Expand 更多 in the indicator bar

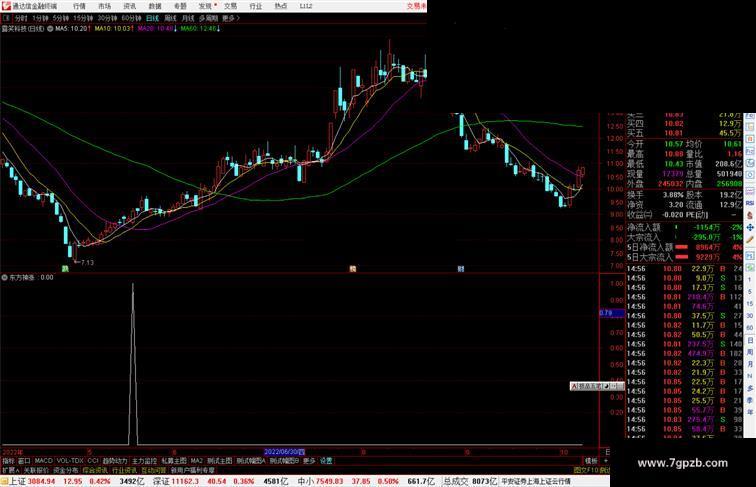tap(309, 461)
